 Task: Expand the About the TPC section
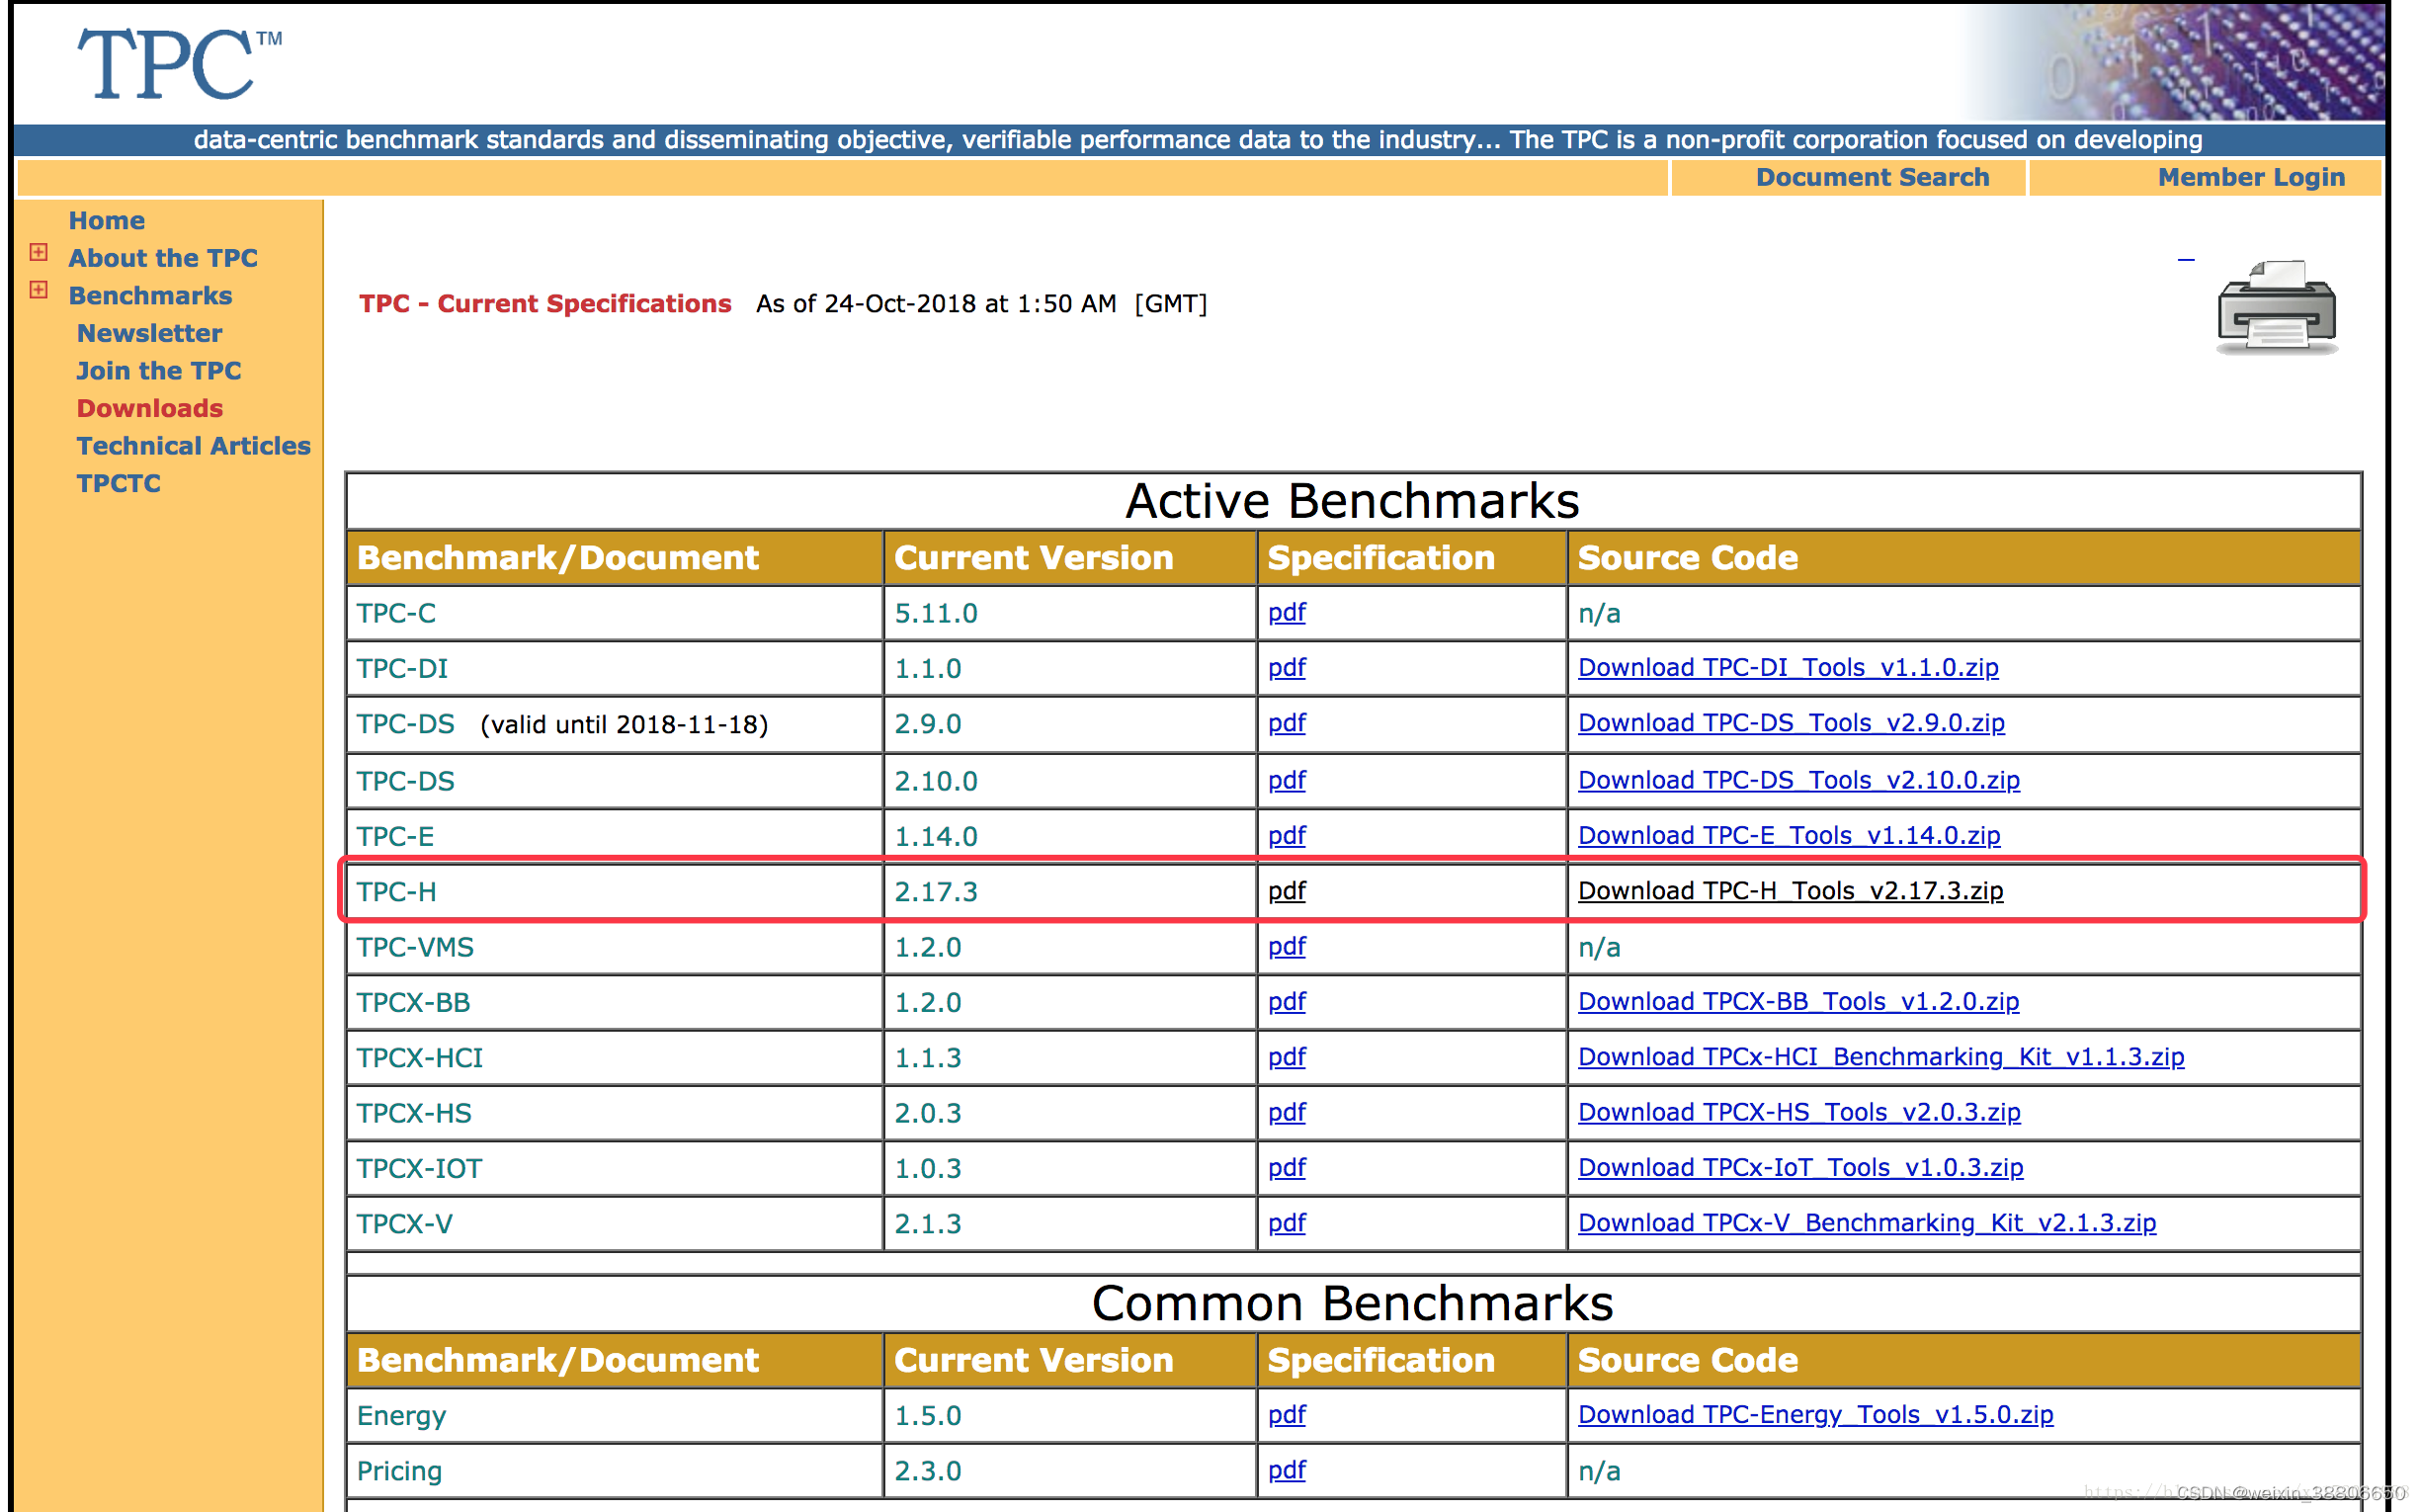[39, 252]
